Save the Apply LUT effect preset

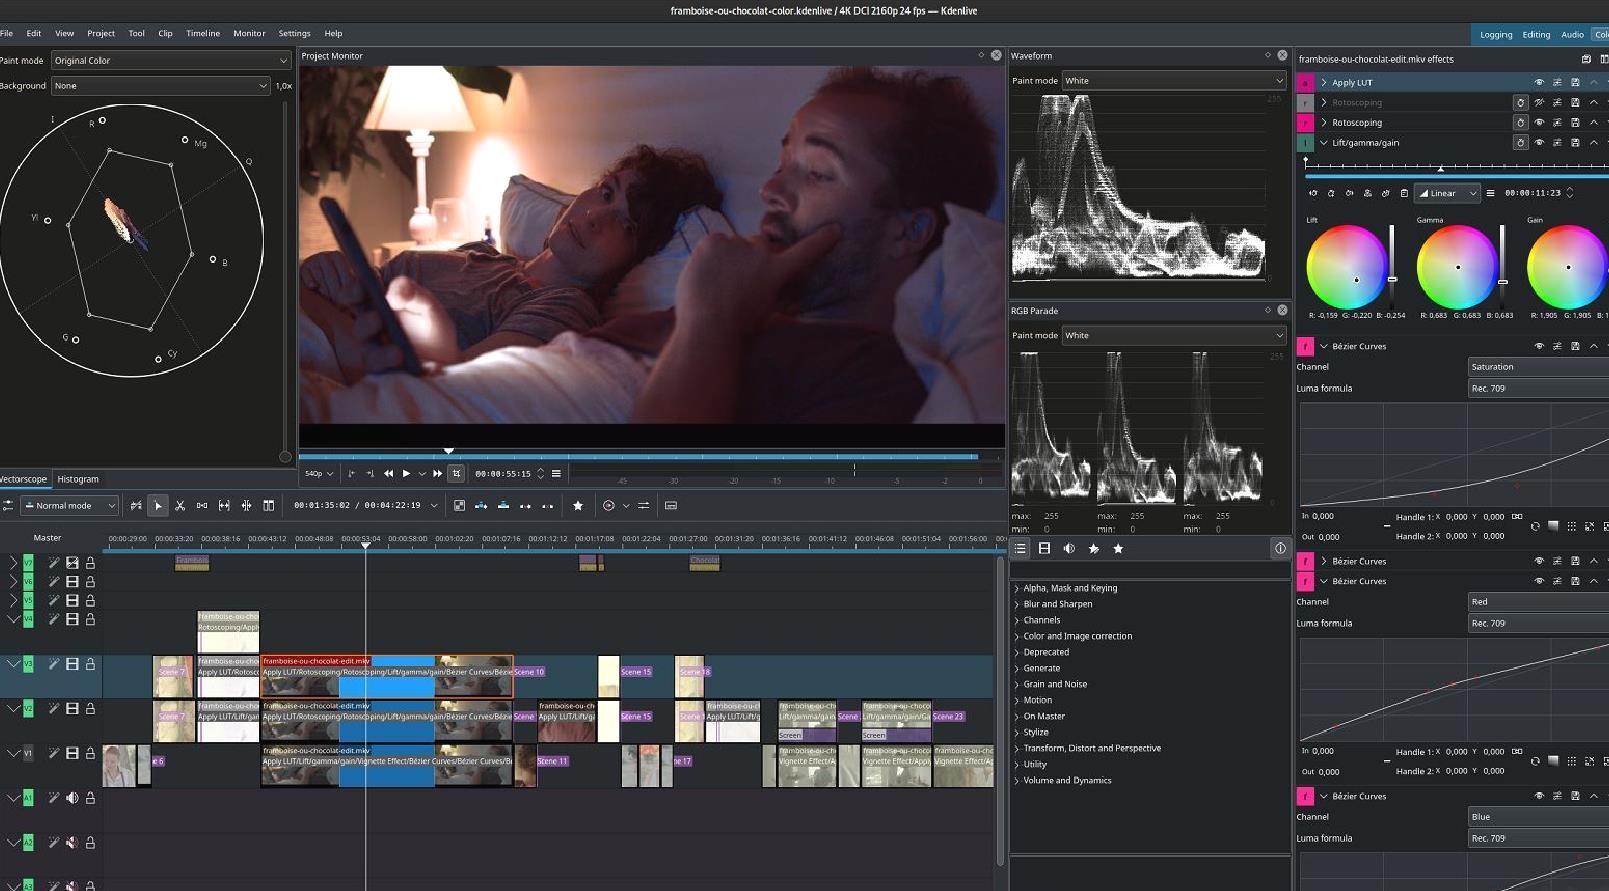[1575, 83]
